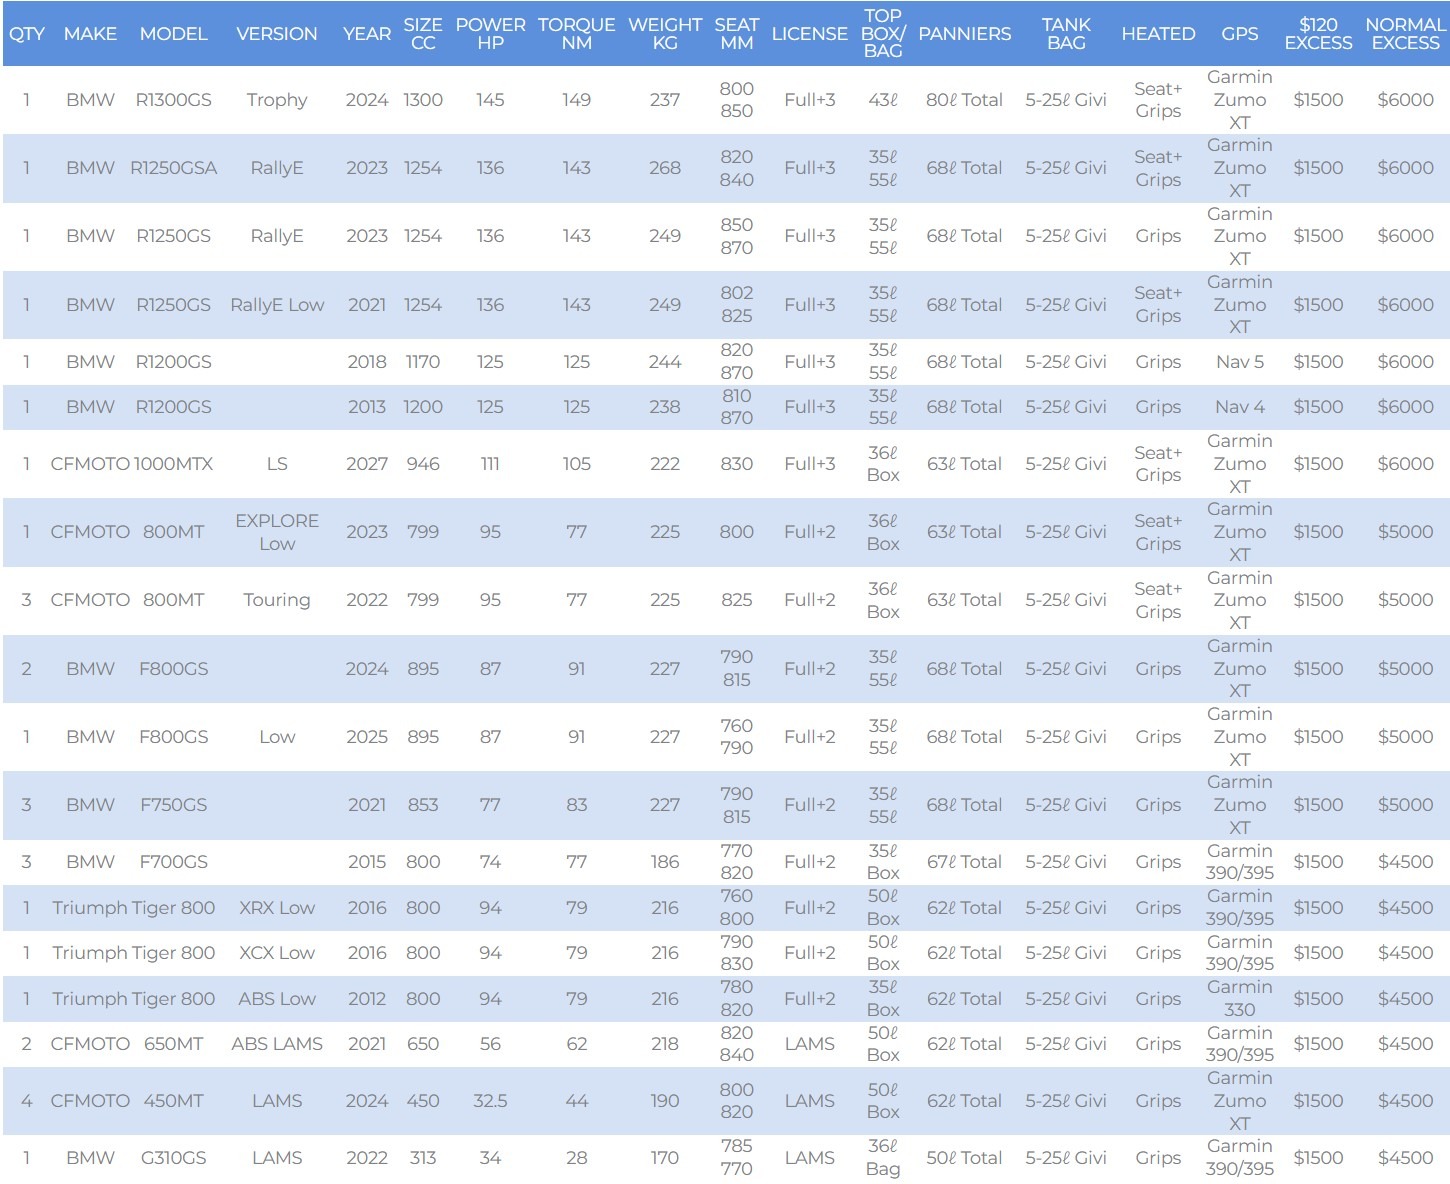Click the Touring version cell
The height and width of the screenshot is (1184, 1450).
277,600
